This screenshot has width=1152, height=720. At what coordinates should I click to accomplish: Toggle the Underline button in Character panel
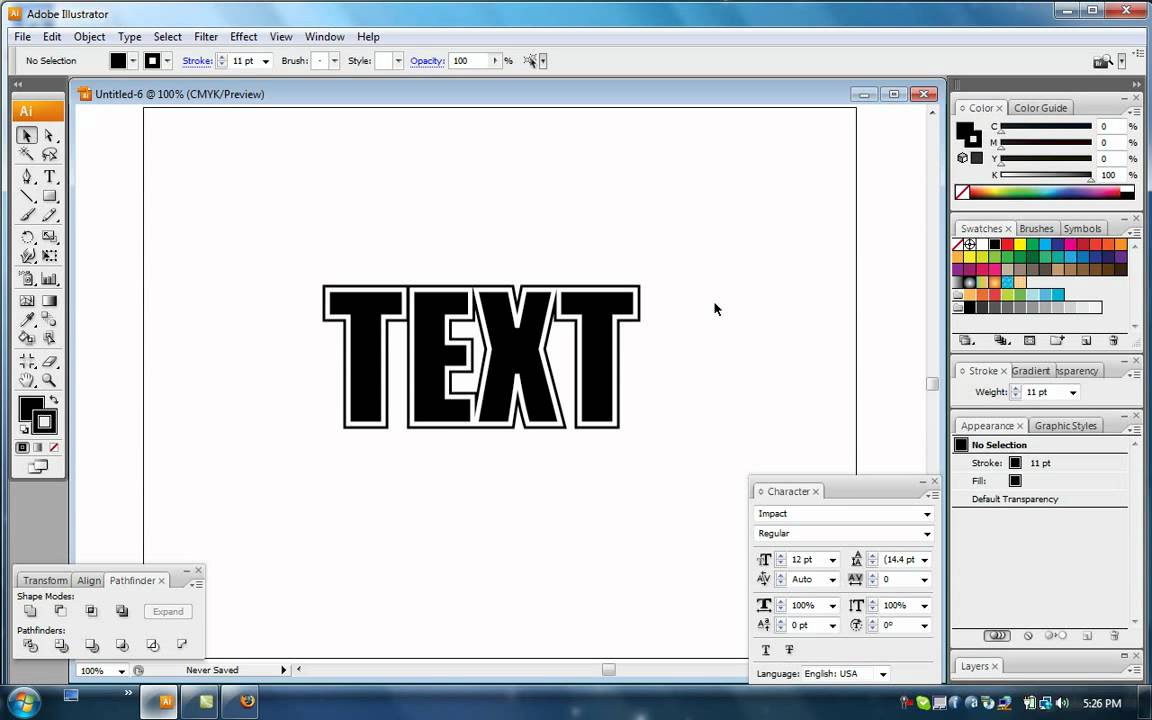point(766,650)
